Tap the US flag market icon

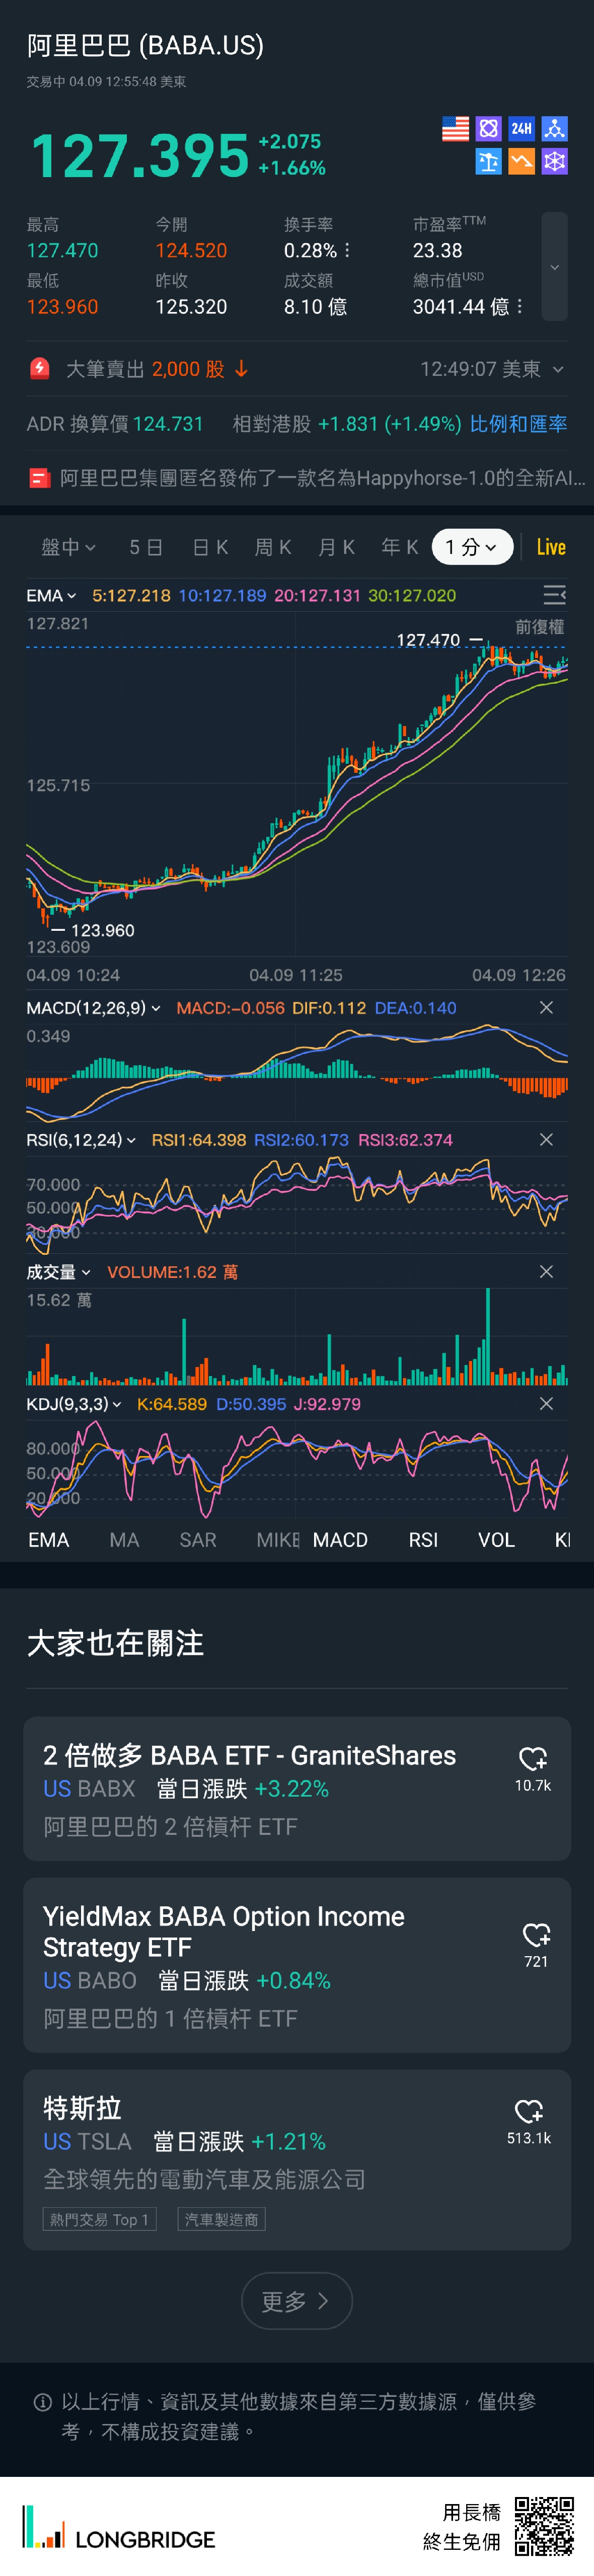click(455, 129)
